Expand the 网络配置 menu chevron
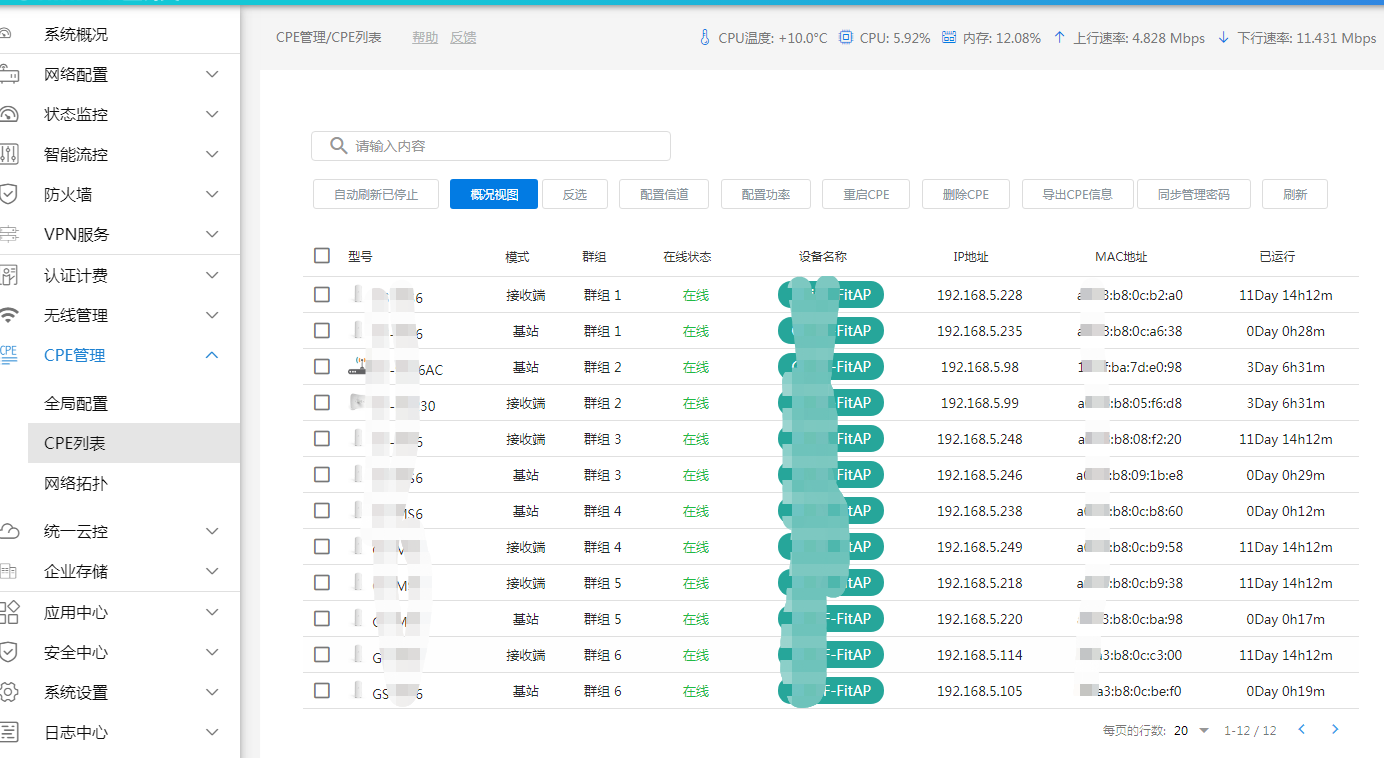Screen dimensions: 1384x758 click(212, 74)
